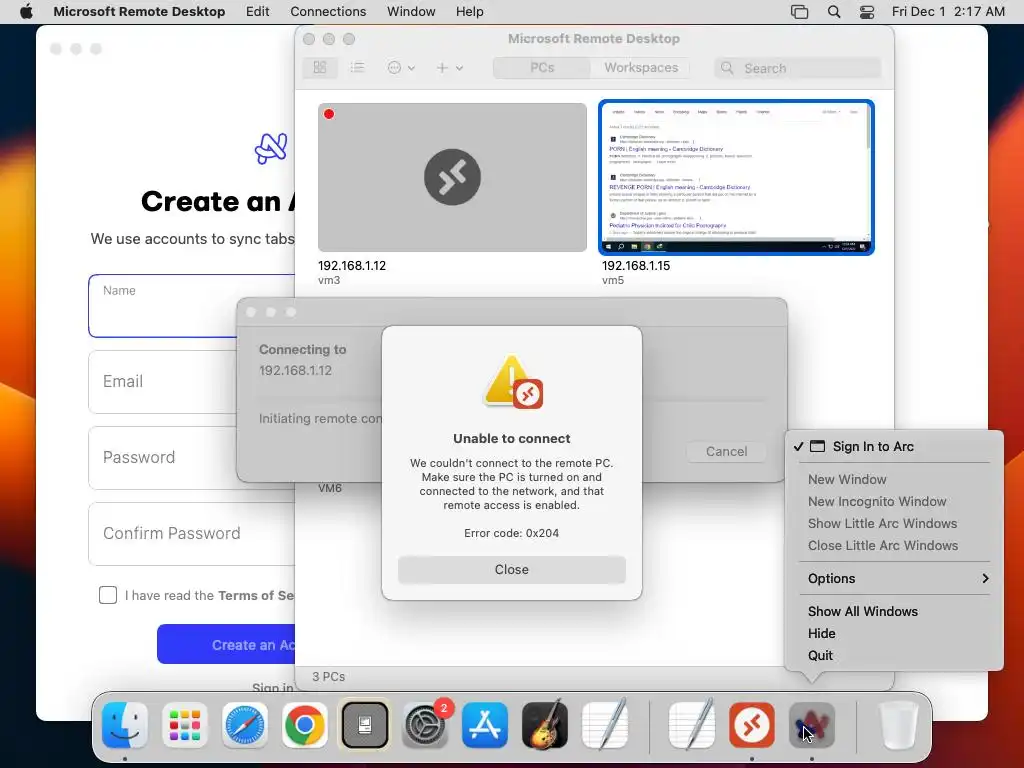Viewport: 1024px width, 768px height.
Task: Click the screen mirroring menu bar icon
Action: (799, 12)
